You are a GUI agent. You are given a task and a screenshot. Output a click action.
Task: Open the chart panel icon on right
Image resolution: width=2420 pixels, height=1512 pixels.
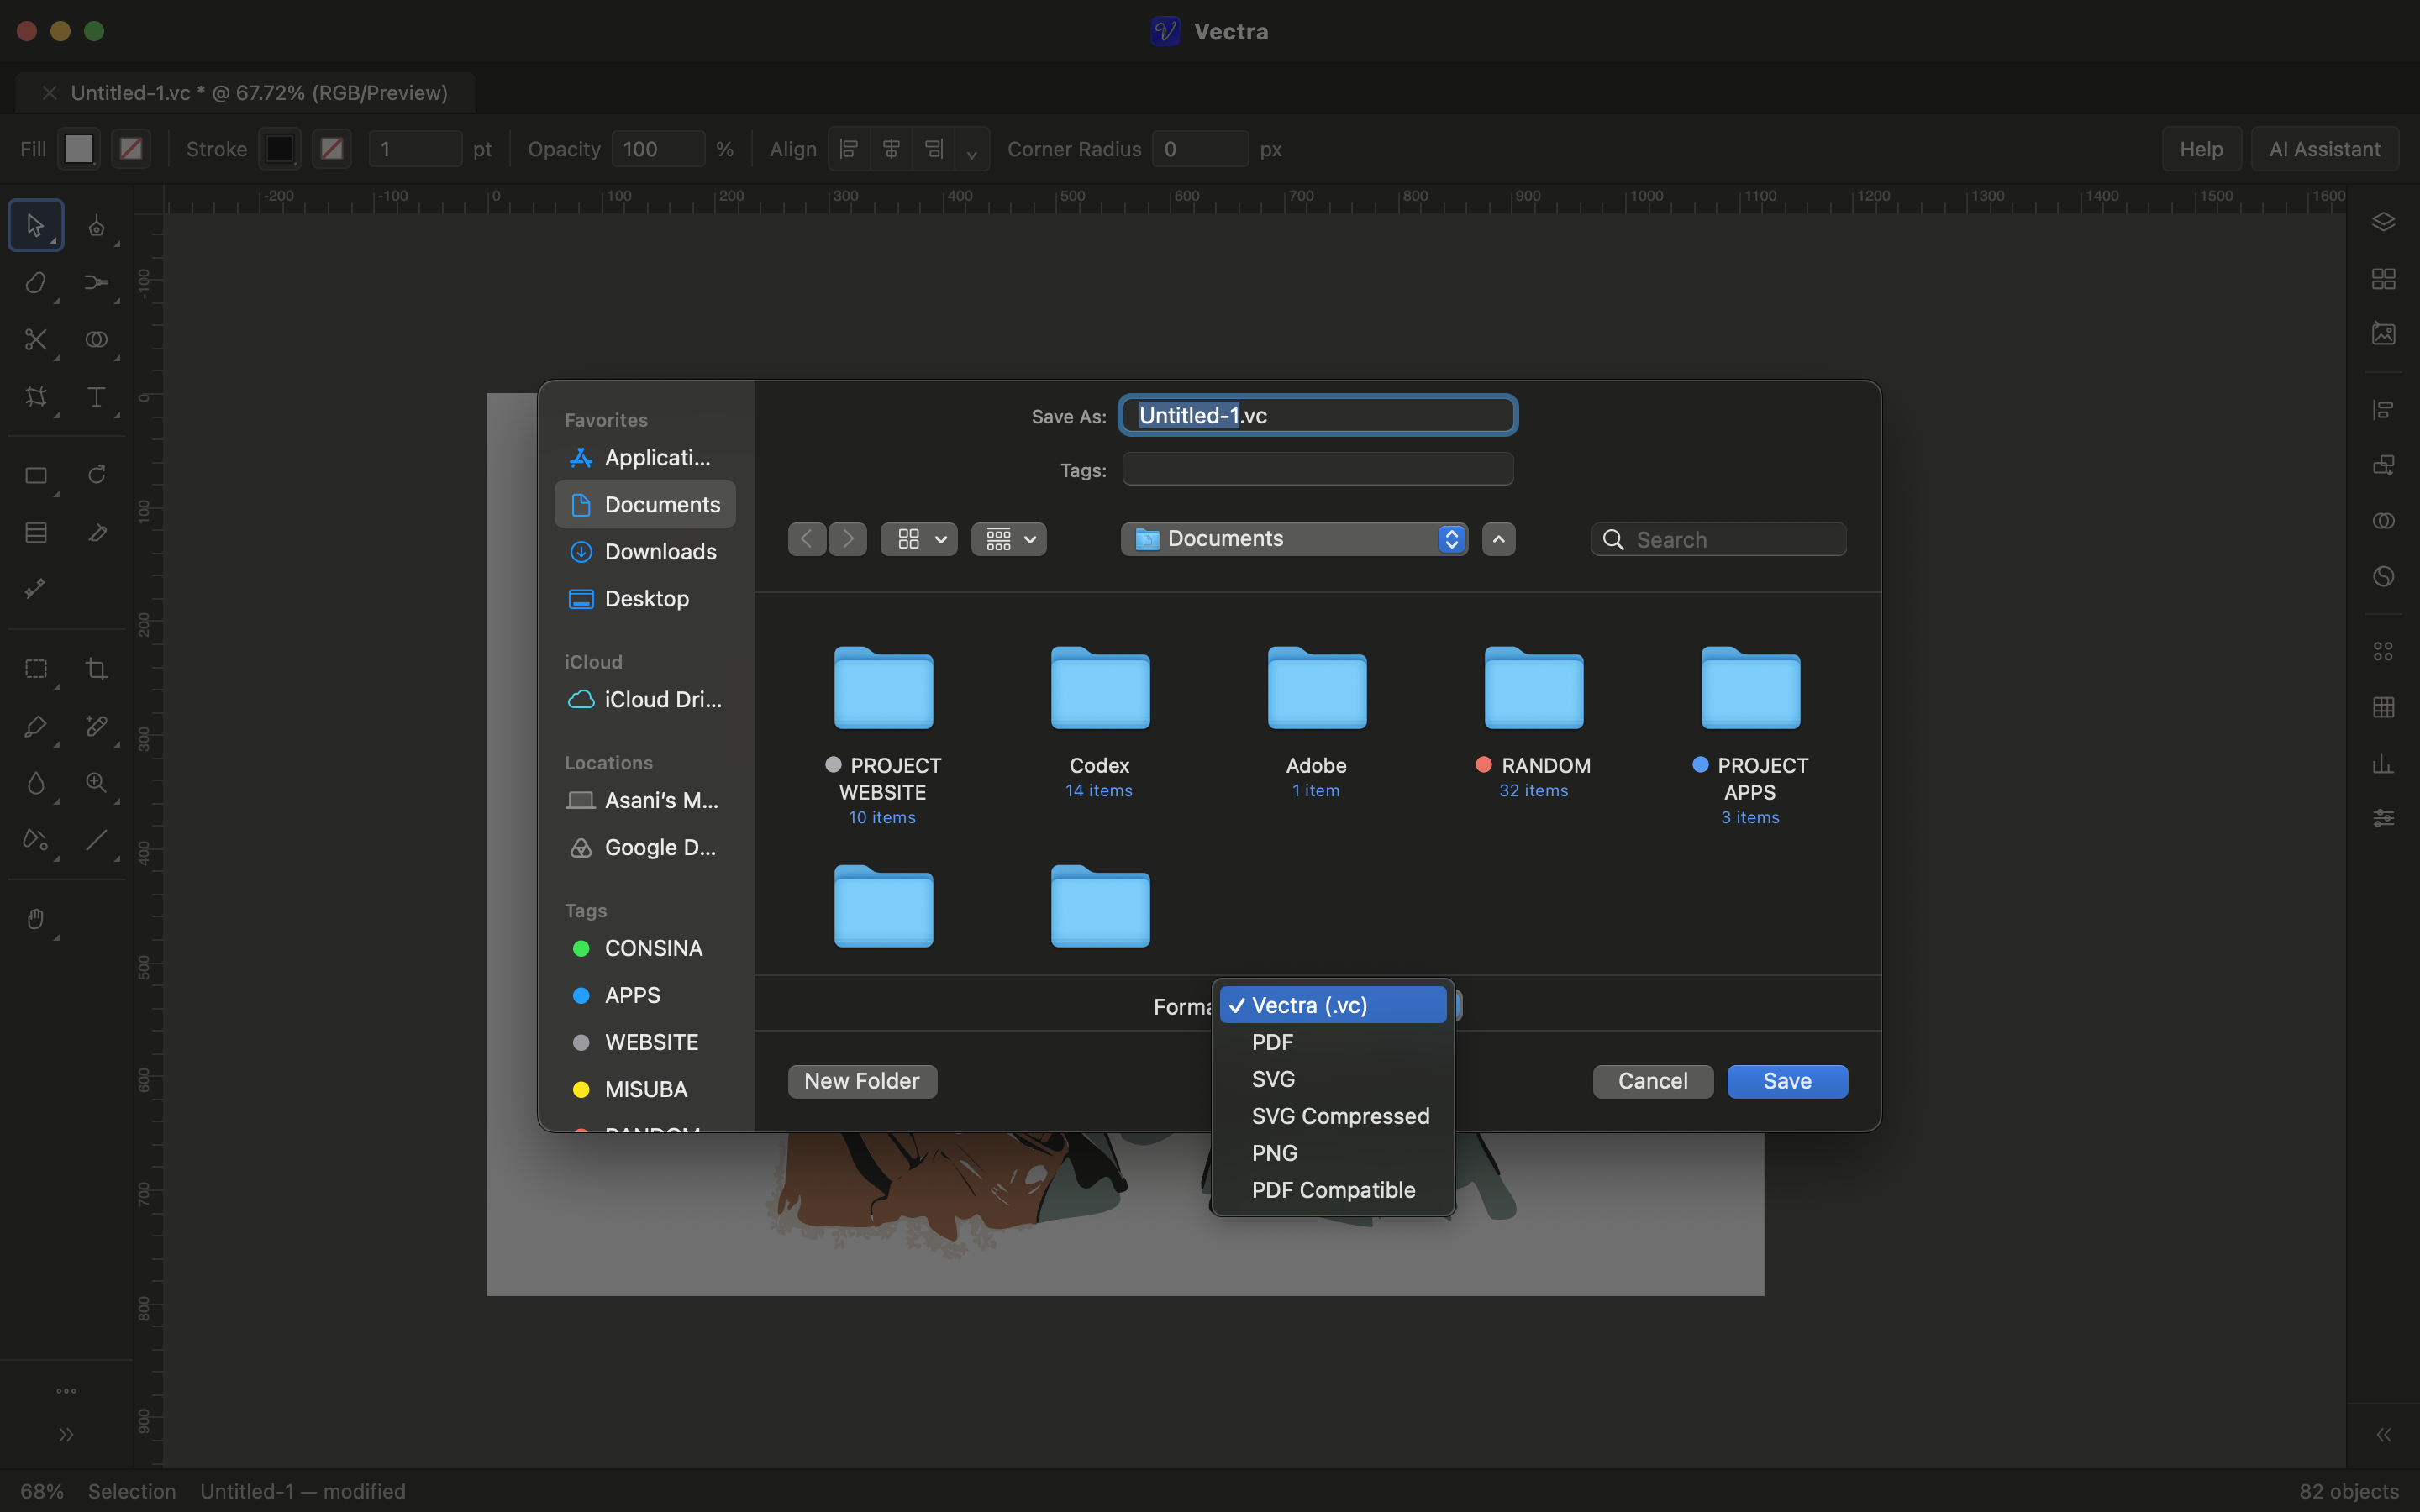(2383, 764)
